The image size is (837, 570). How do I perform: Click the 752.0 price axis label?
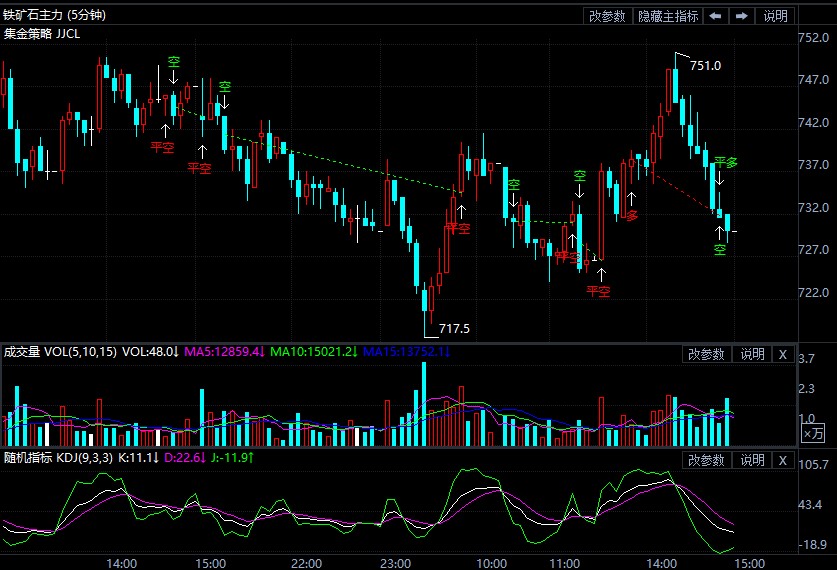(x=814, y=37)
